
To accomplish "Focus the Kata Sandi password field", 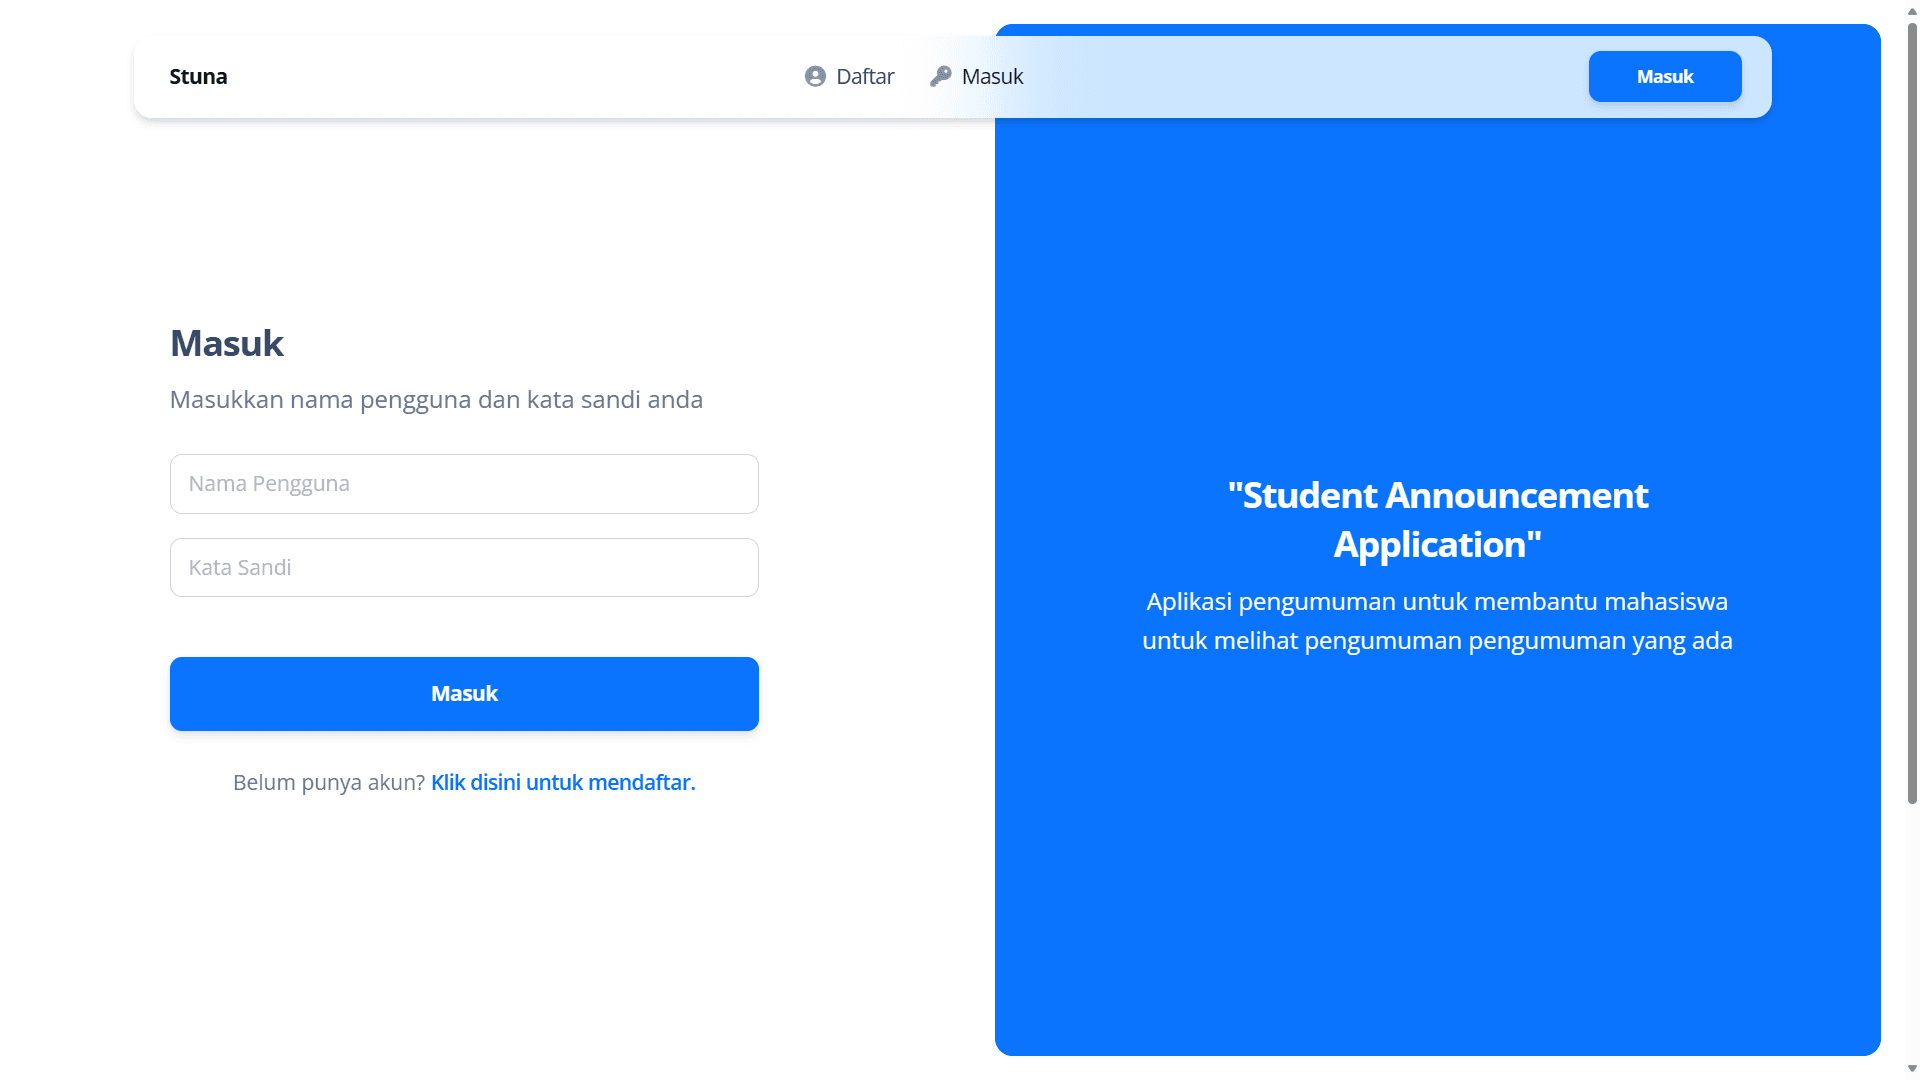I will (x=464, y=568).
